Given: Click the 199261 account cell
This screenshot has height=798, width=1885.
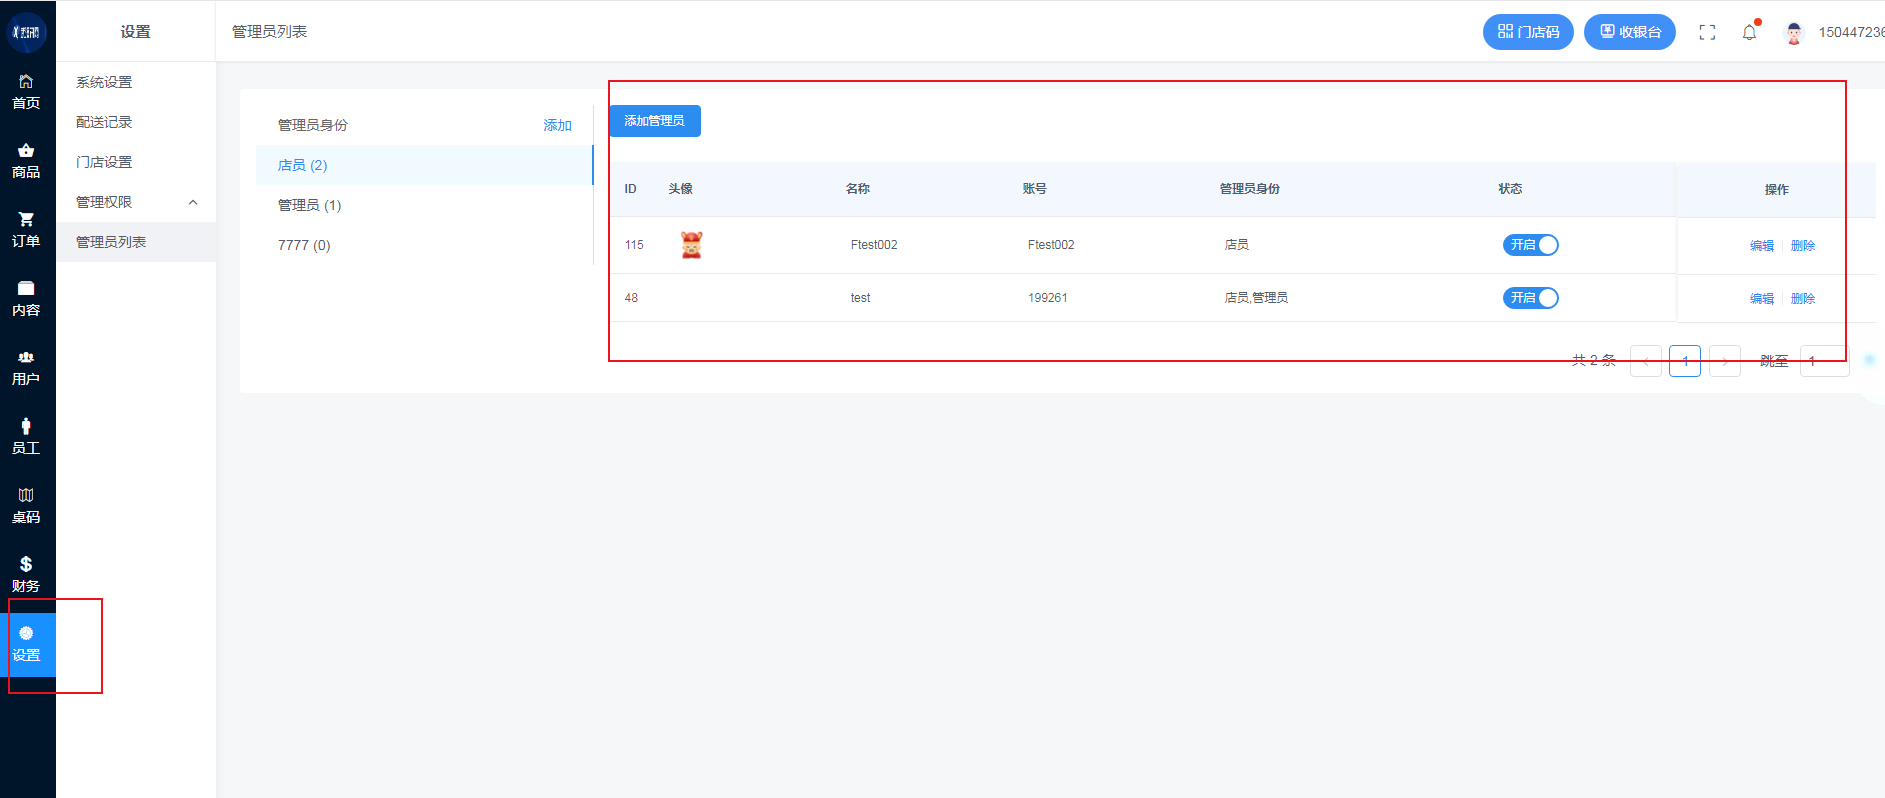Looking at the screenshot, I should point(1048,298).
